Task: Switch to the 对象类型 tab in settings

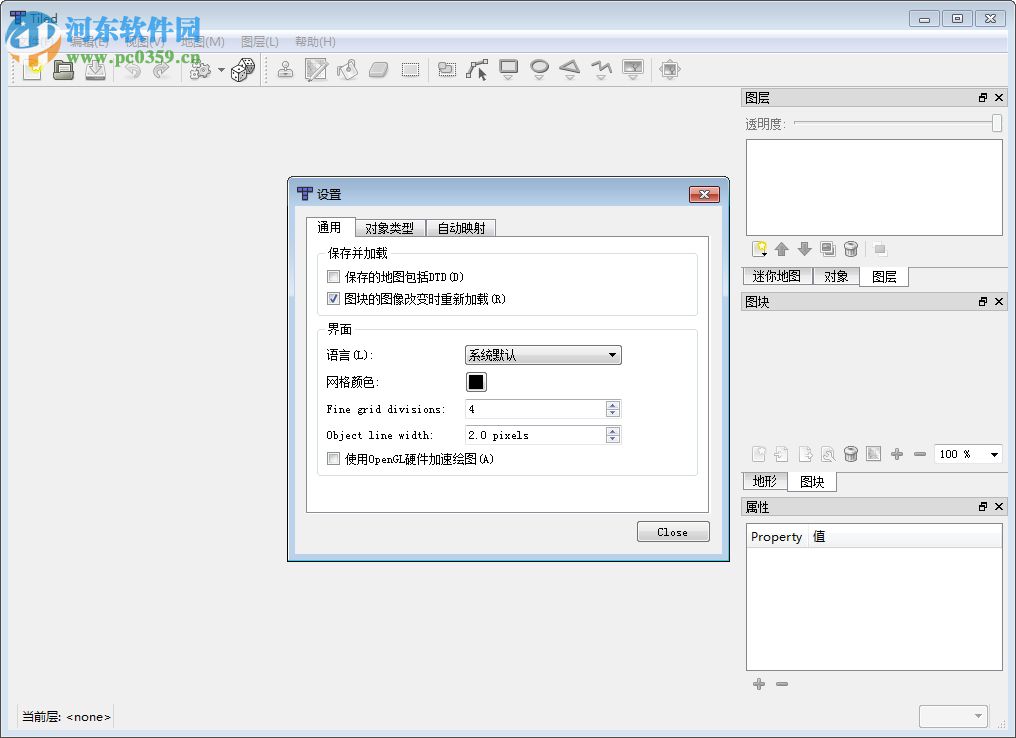Action: pos(390,228)
